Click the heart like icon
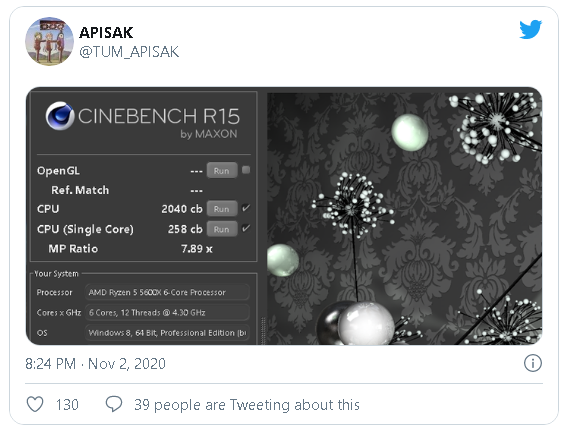The height and width of the screenshot is (433, 566). coord(35,404)
